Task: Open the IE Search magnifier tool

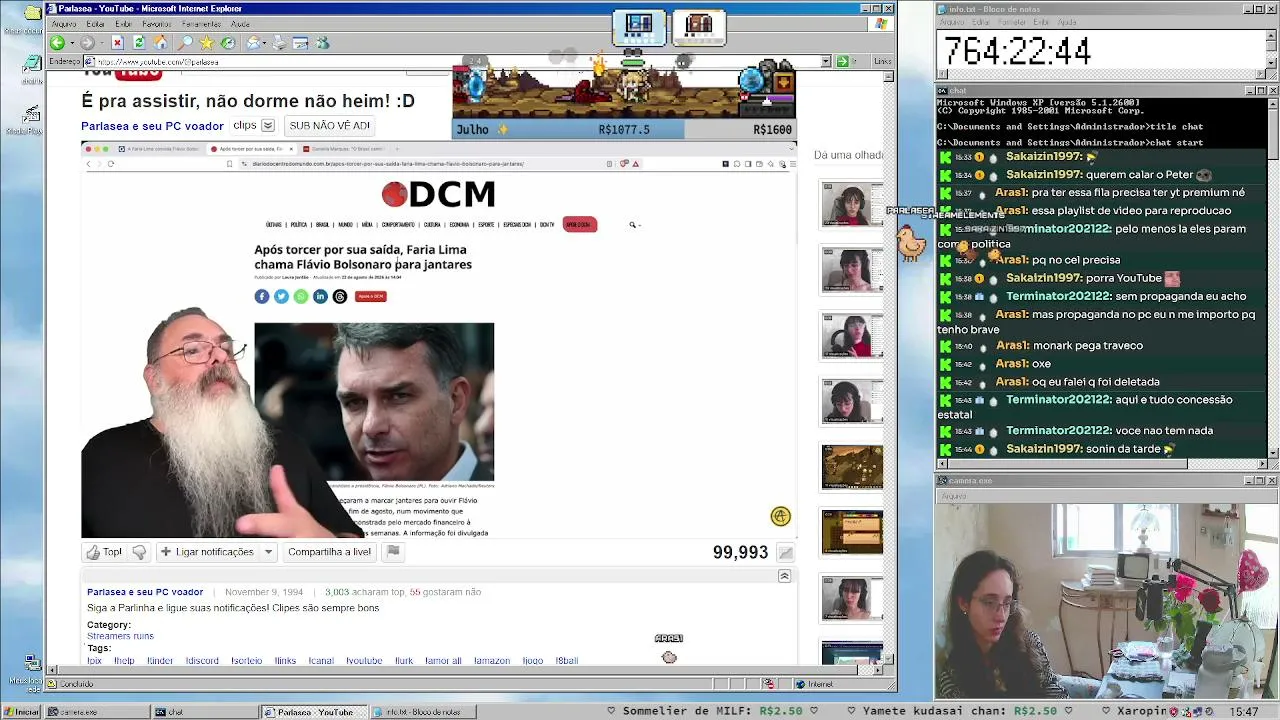Action: [185, 43]
